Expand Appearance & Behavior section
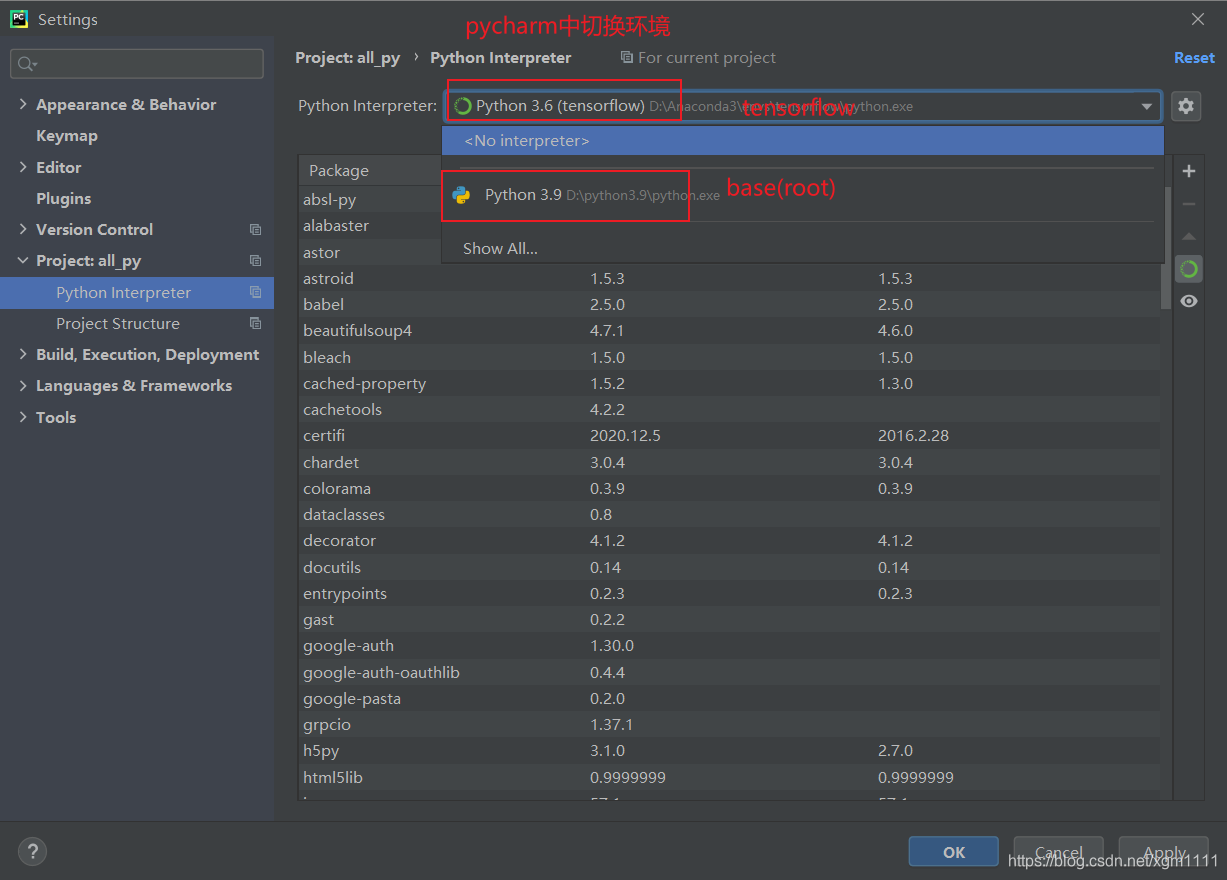 (x=23, y=105)
